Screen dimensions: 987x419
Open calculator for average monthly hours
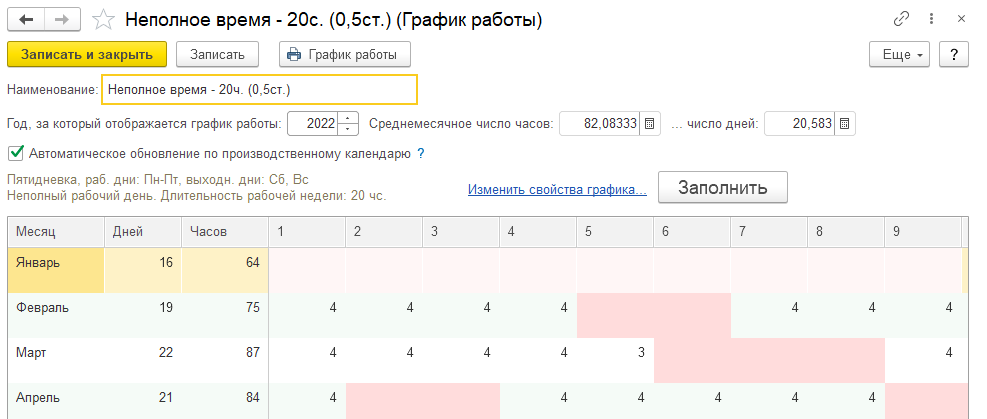coord(649,124)
